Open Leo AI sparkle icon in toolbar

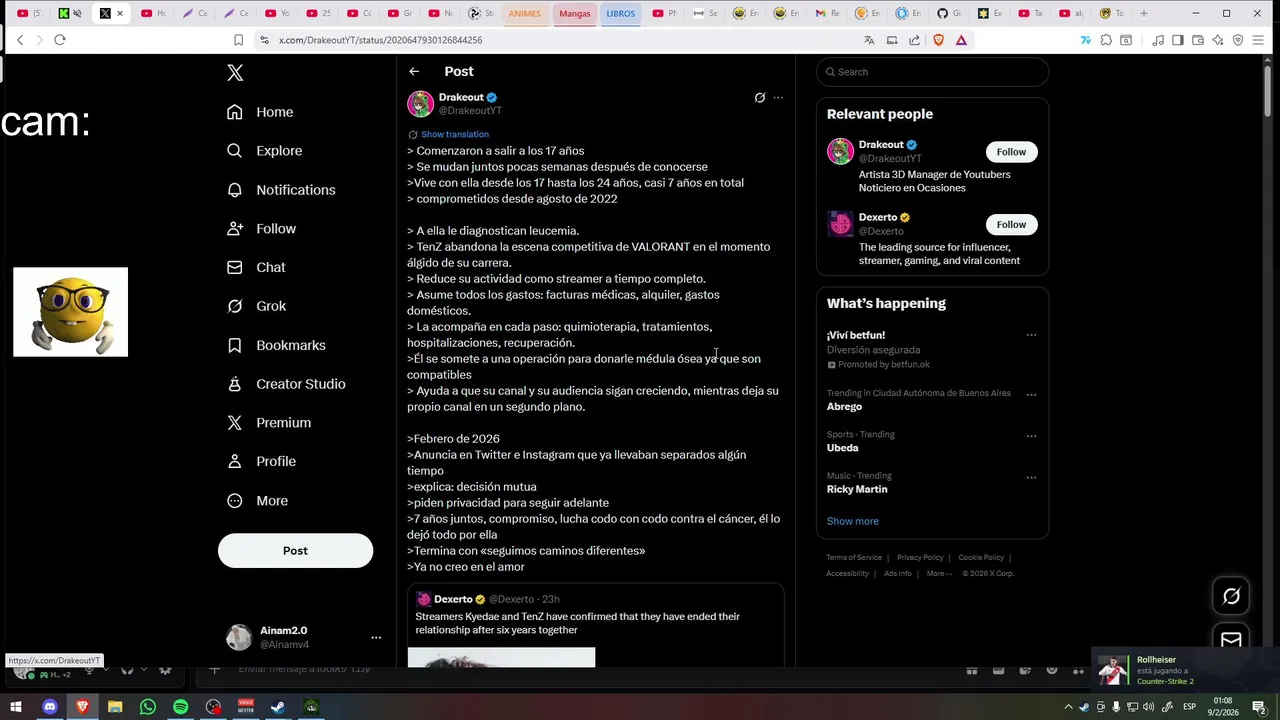1218,40
